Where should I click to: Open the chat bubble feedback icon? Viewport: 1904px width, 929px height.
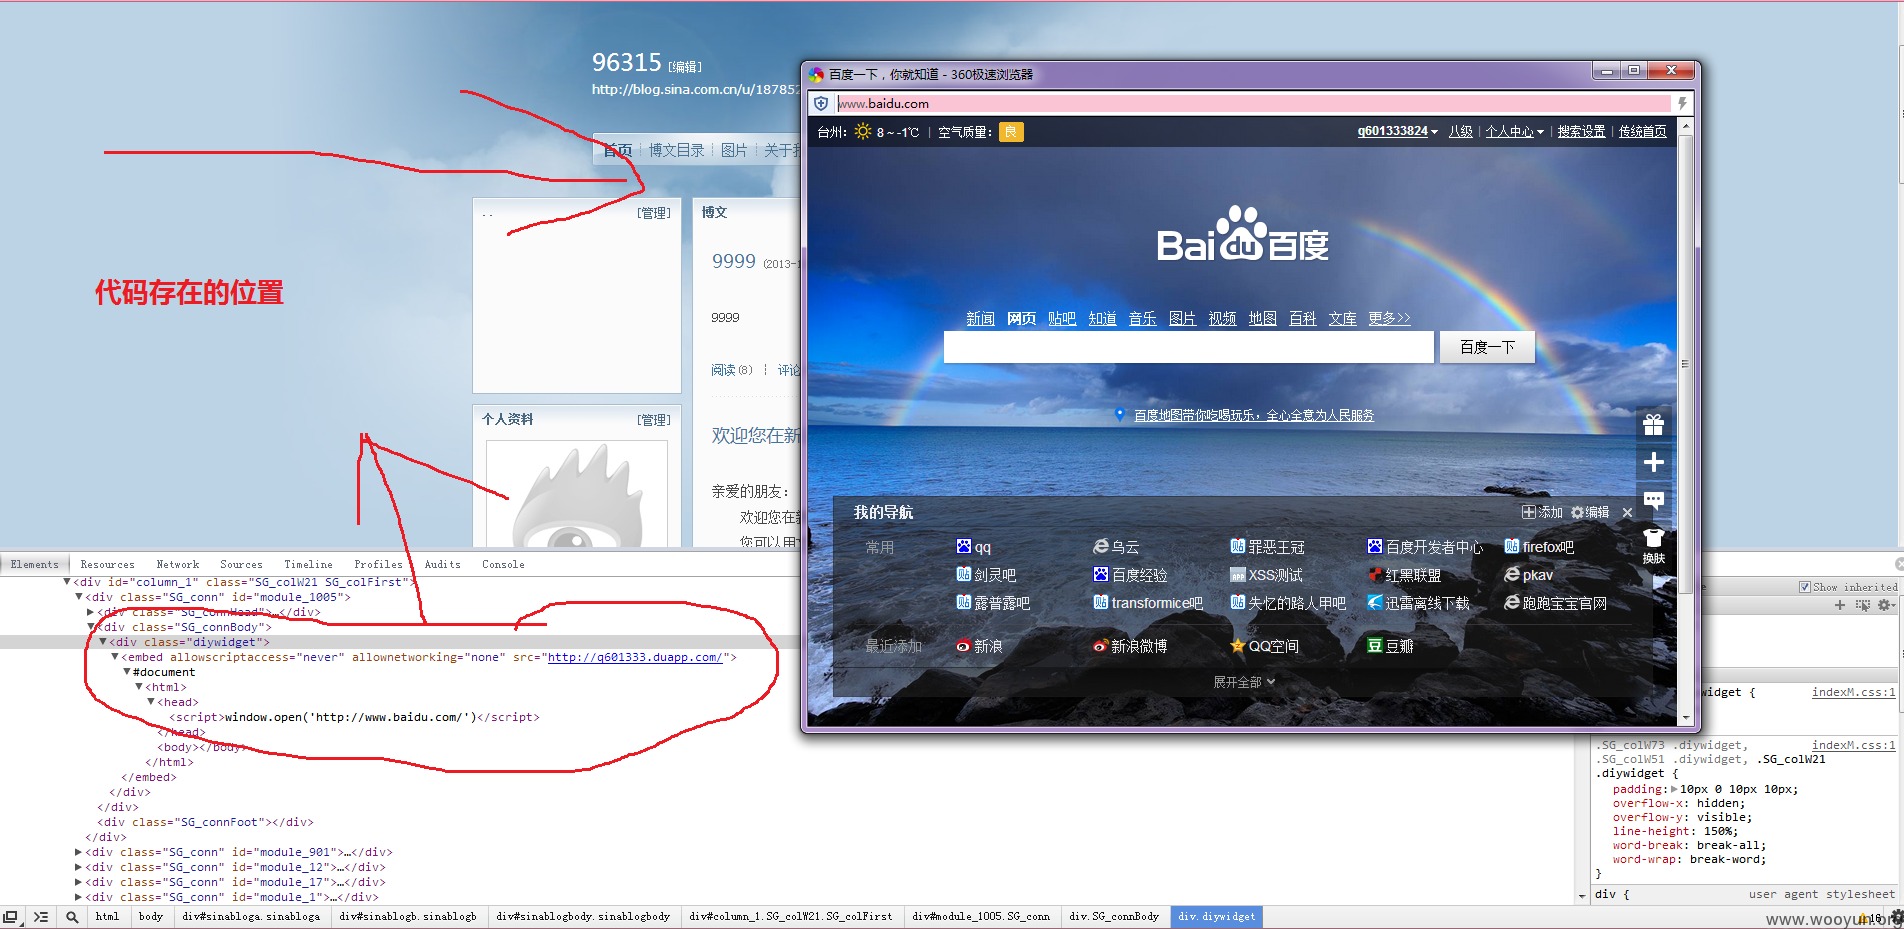pyautogui.click(x=1653, y=499)
